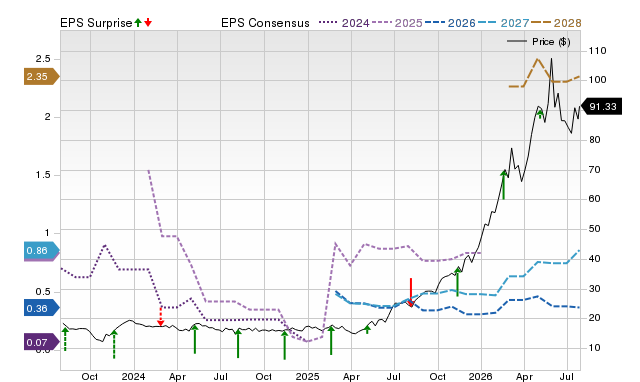Click the red down surprise arrow near August 2025
The image size is (640, 382).
(411, 292)
